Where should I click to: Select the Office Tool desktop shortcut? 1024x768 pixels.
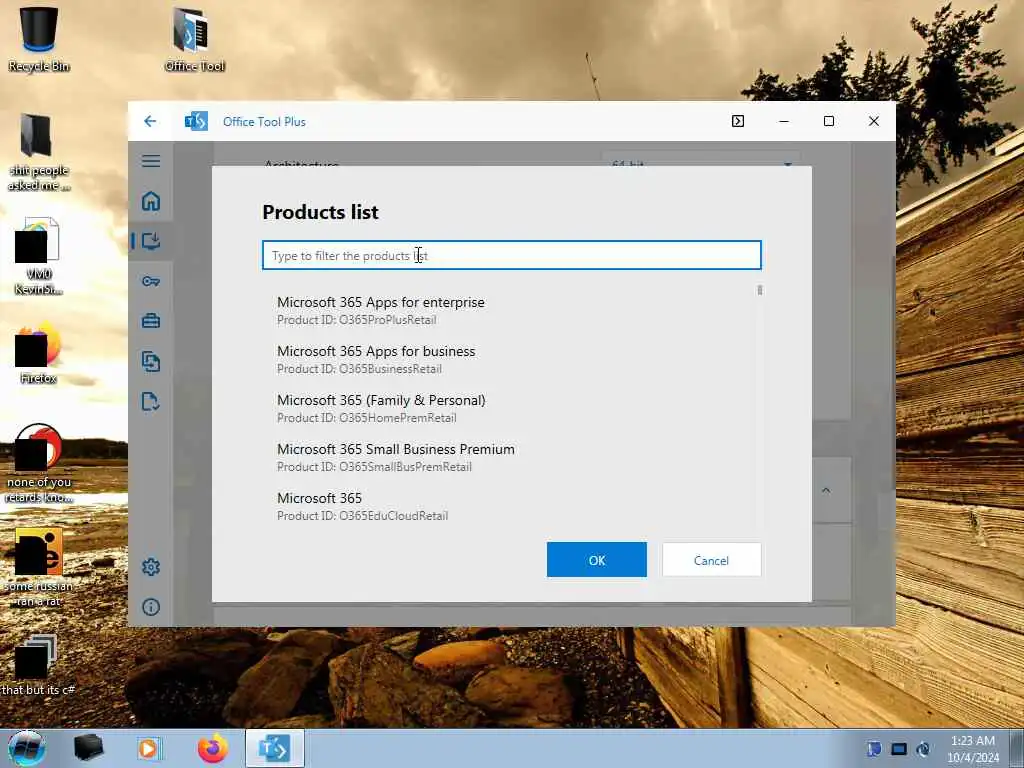[195, 39]
